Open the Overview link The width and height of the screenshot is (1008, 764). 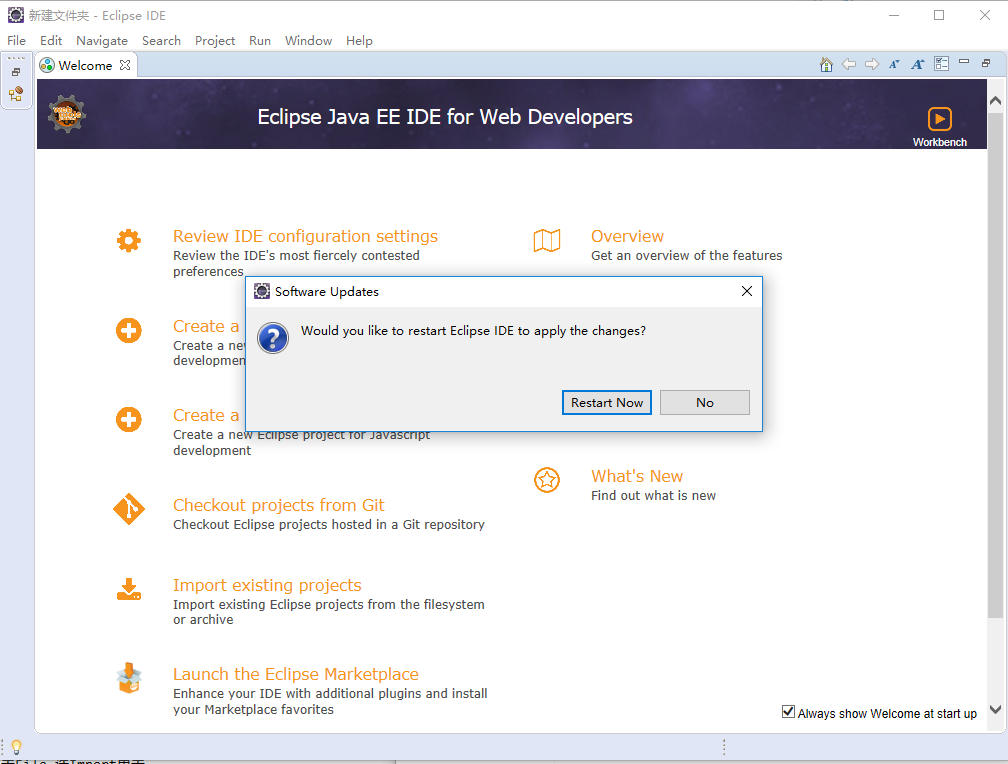click(627, 236)
